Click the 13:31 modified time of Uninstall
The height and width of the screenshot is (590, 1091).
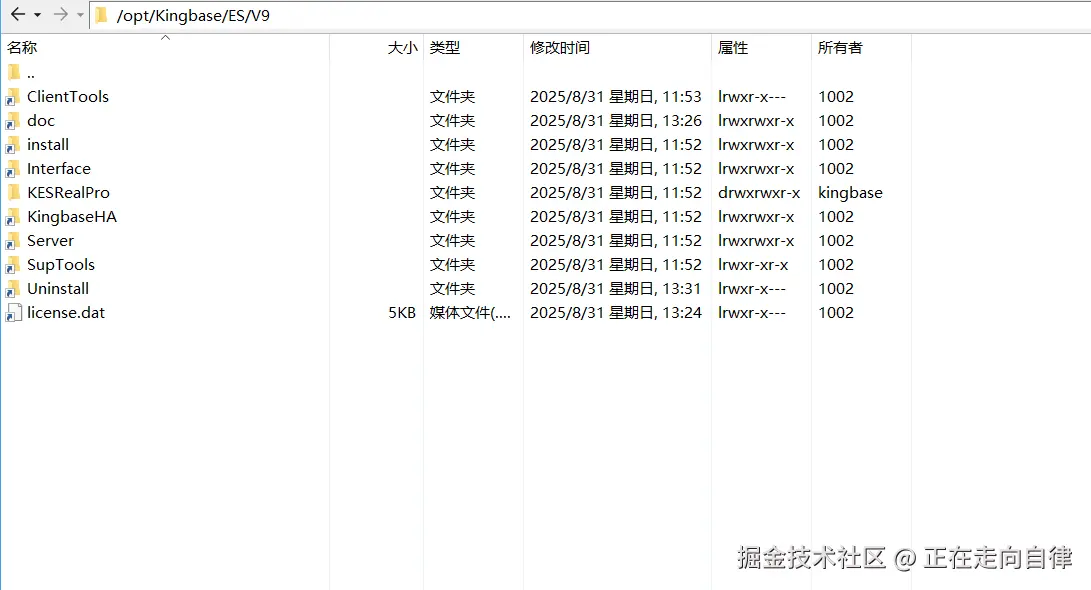[682, 289]
